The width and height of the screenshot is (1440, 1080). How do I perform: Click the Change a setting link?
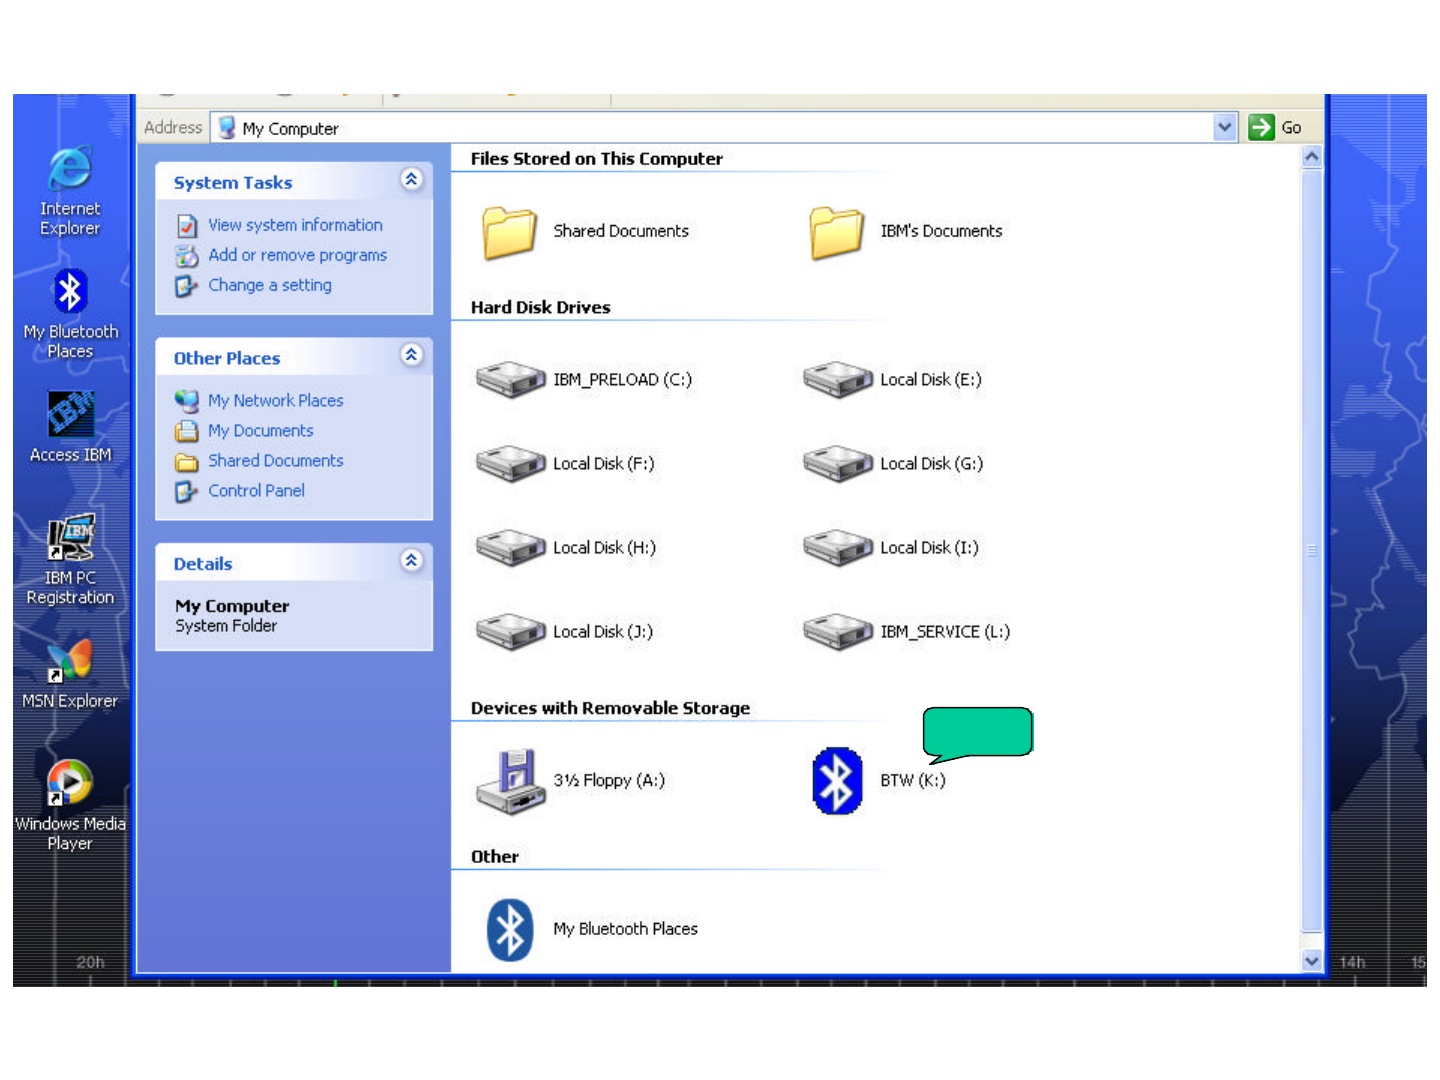pos(270,286)
